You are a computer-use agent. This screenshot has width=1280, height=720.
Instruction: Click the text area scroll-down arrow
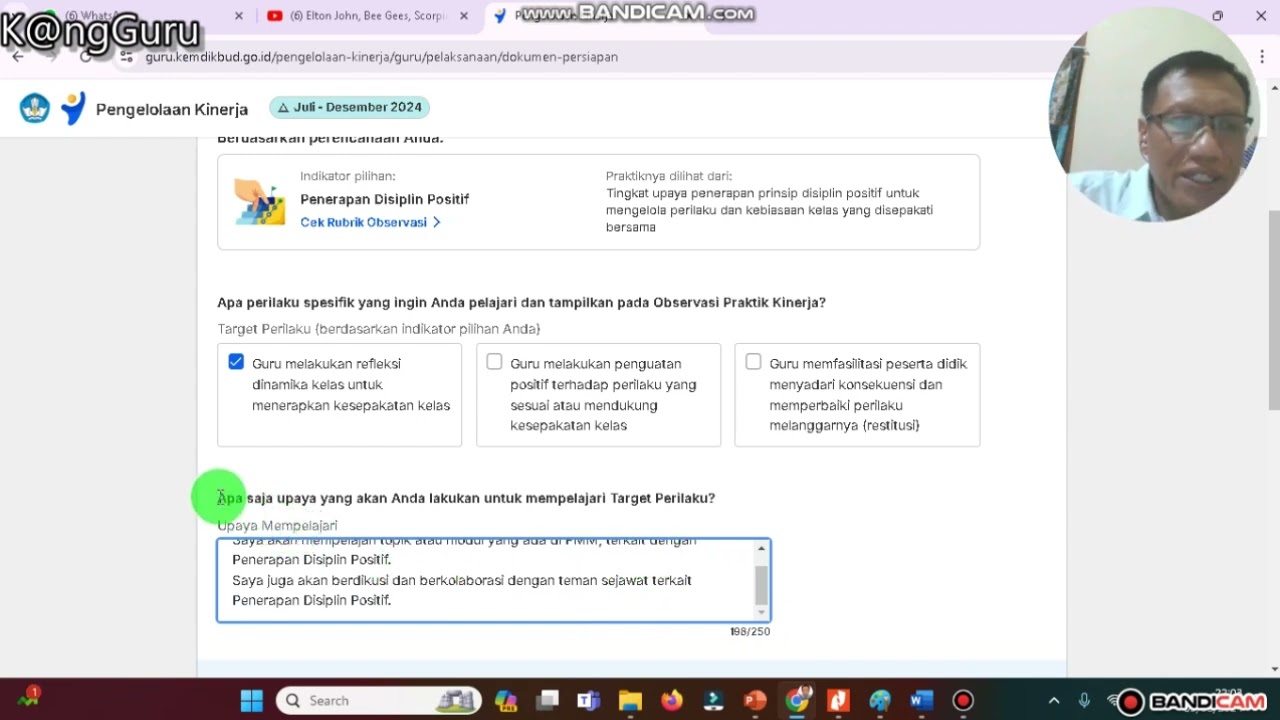pos(762,612)
